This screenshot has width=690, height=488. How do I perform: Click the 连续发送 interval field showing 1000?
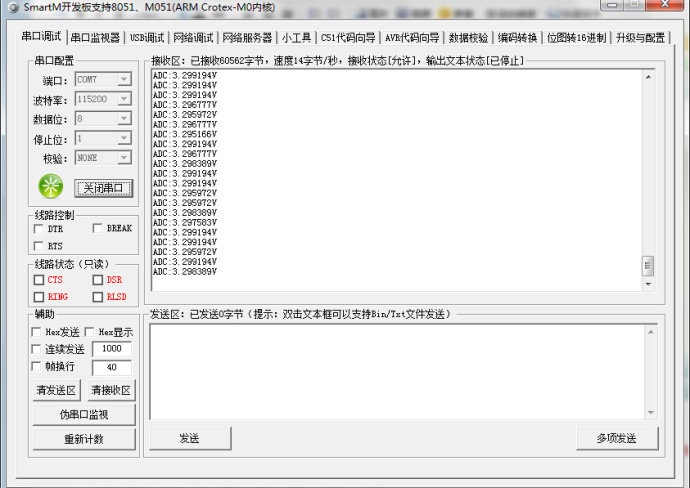[x=111, y=349]
